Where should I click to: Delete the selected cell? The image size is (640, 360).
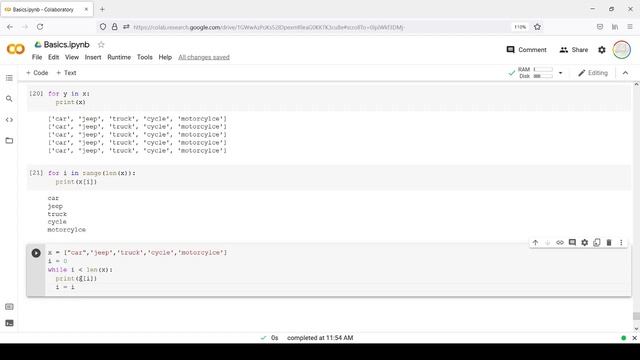[609, 242]
